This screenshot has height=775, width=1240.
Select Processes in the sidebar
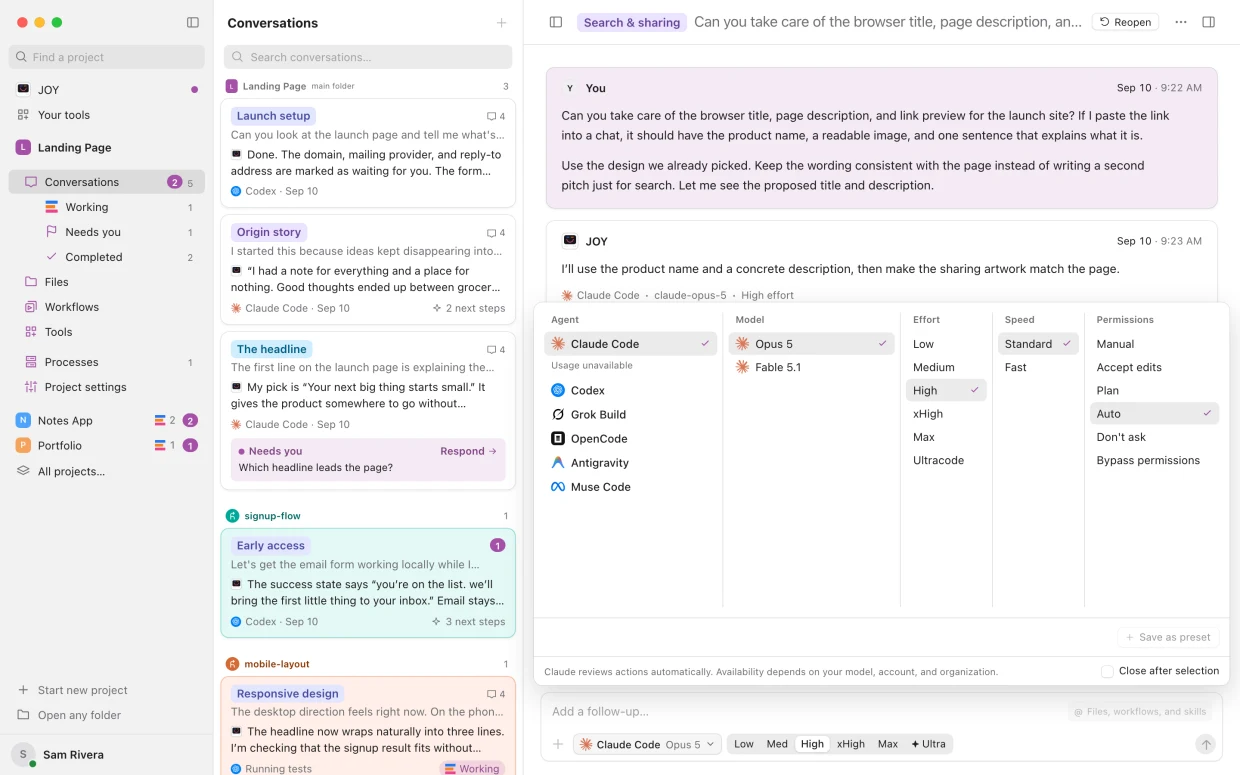(106, 362)
